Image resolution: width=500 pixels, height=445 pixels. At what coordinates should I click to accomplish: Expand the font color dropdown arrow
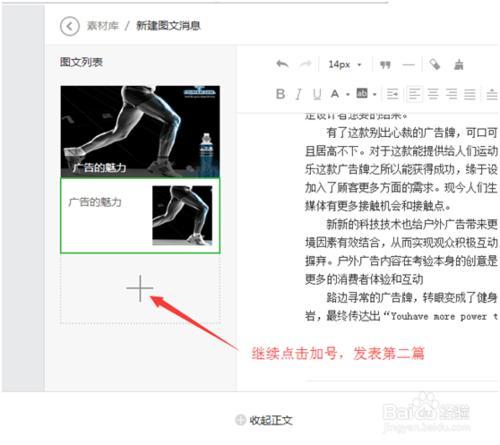coord(348,95)
